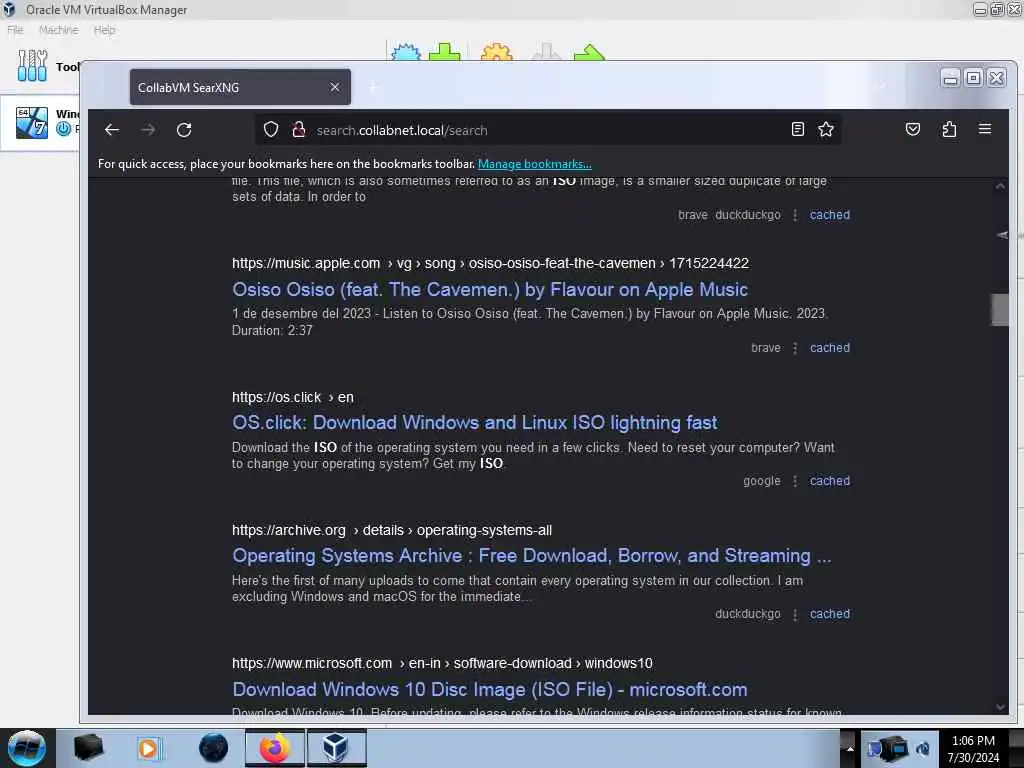Open the Machine menu in VirtualBox Manager
This screenshot has height=768, width=1024.
[x=58, y=30]
